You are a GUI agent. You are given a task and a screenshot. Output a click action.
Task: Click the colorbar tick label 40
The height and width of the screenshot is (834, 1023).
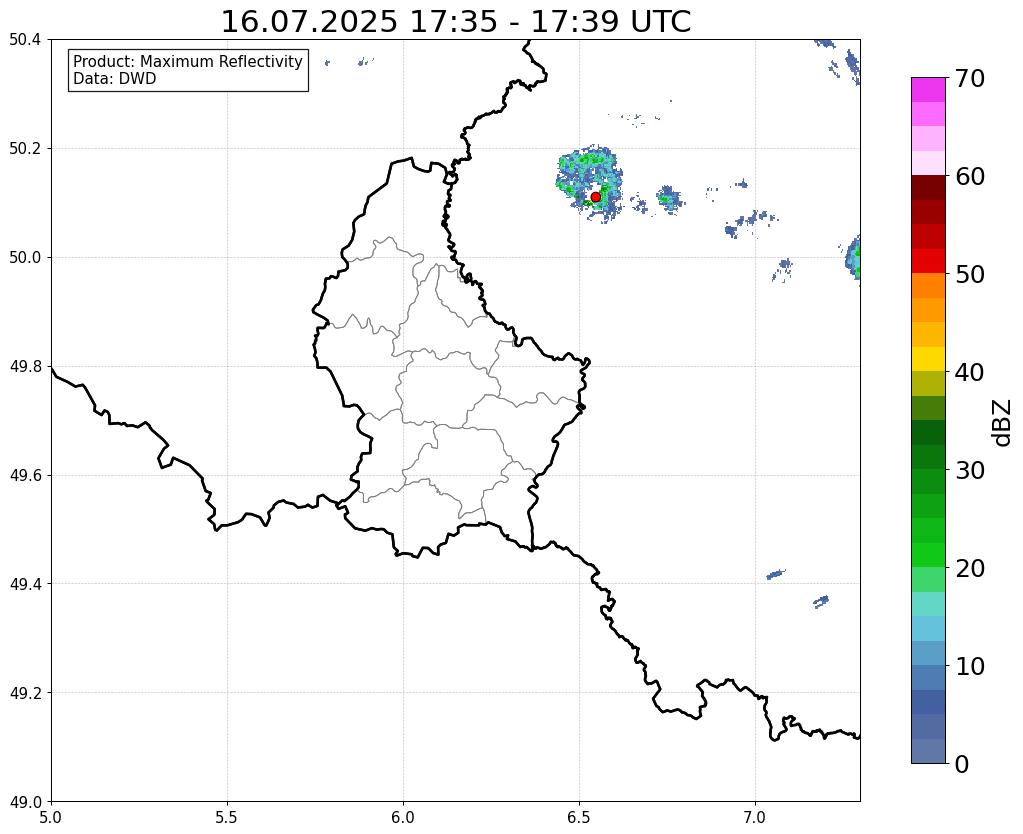pos(970,372)
